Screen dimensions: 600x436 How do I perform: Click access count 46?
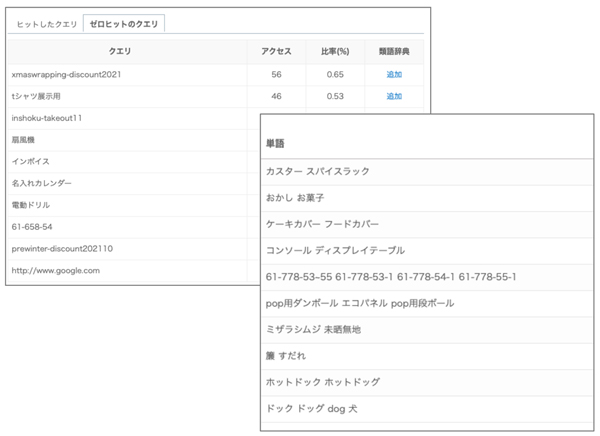[x=276, y=96]
